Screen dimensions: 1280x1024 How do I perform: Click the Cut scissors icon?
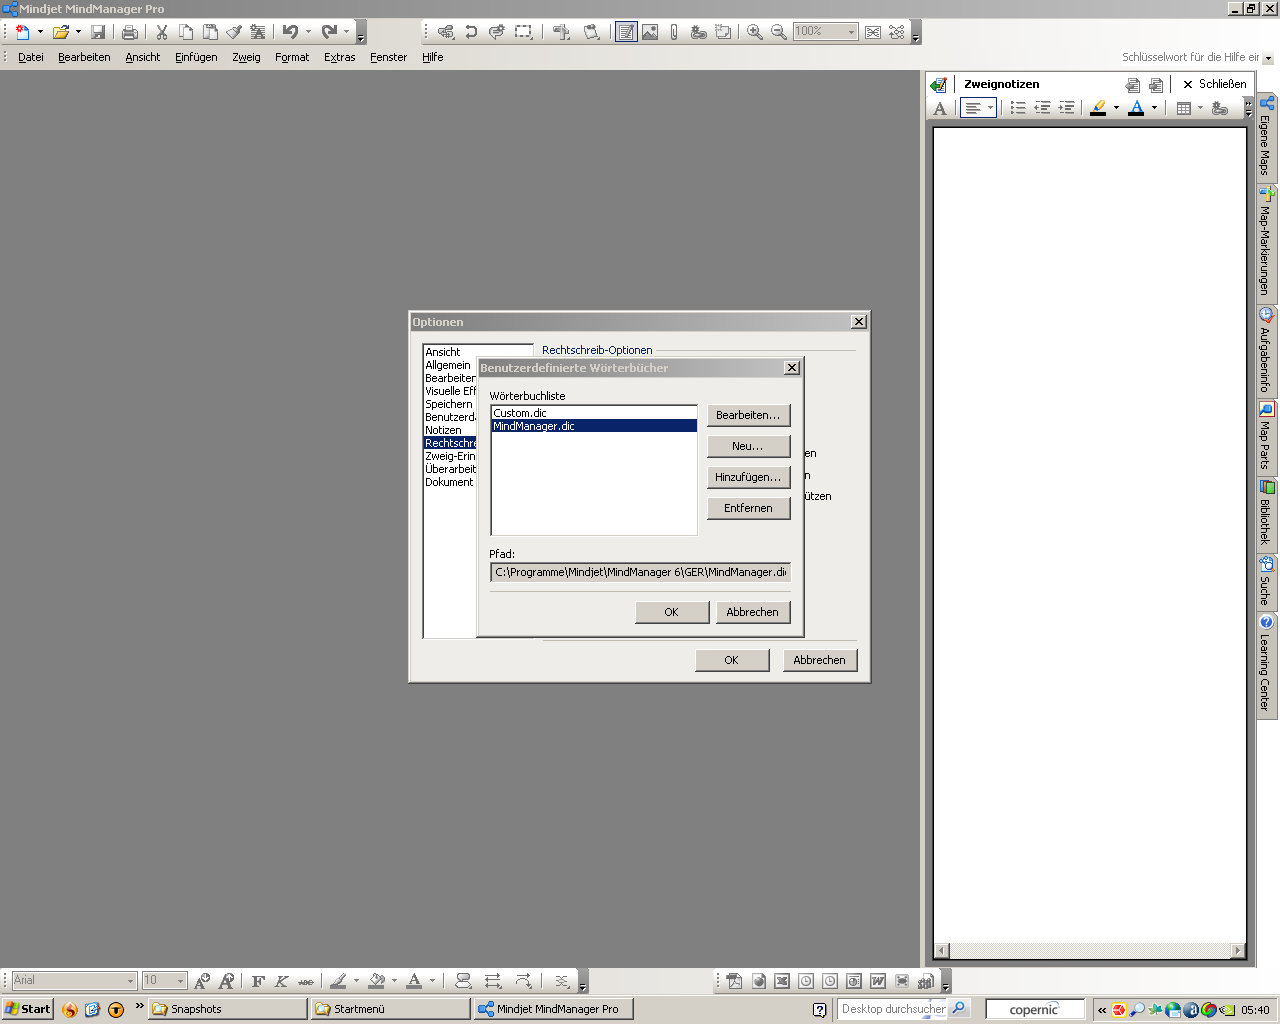tap(161, 32)
